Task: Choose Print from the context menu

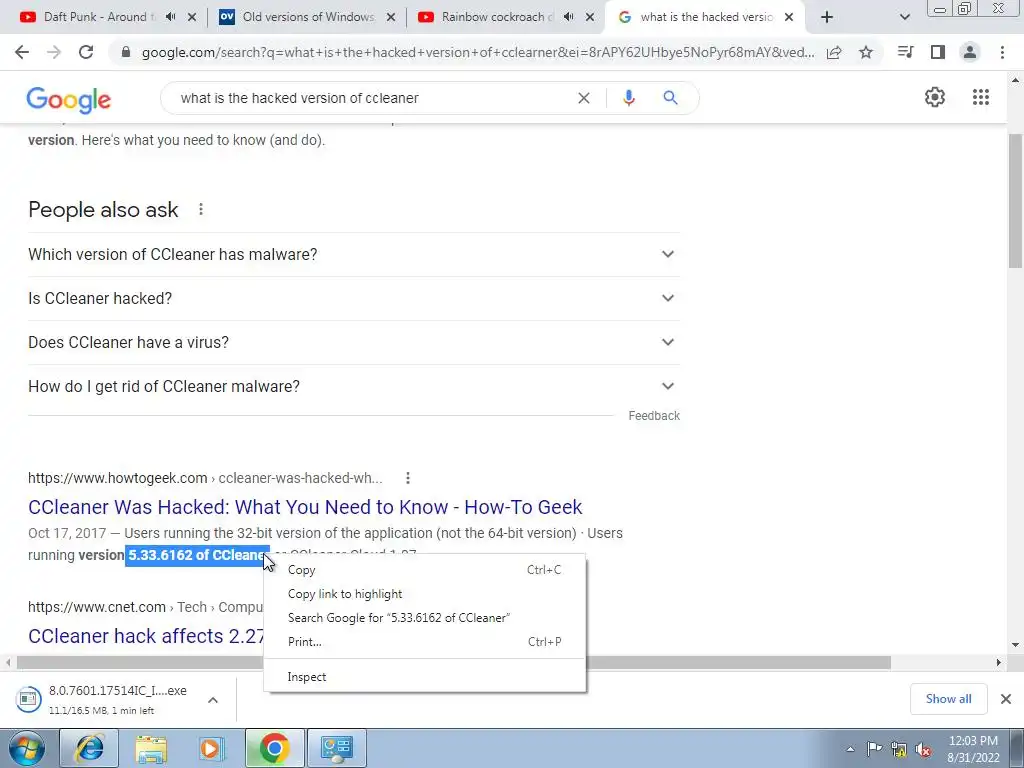Action: tap(424, 642)
